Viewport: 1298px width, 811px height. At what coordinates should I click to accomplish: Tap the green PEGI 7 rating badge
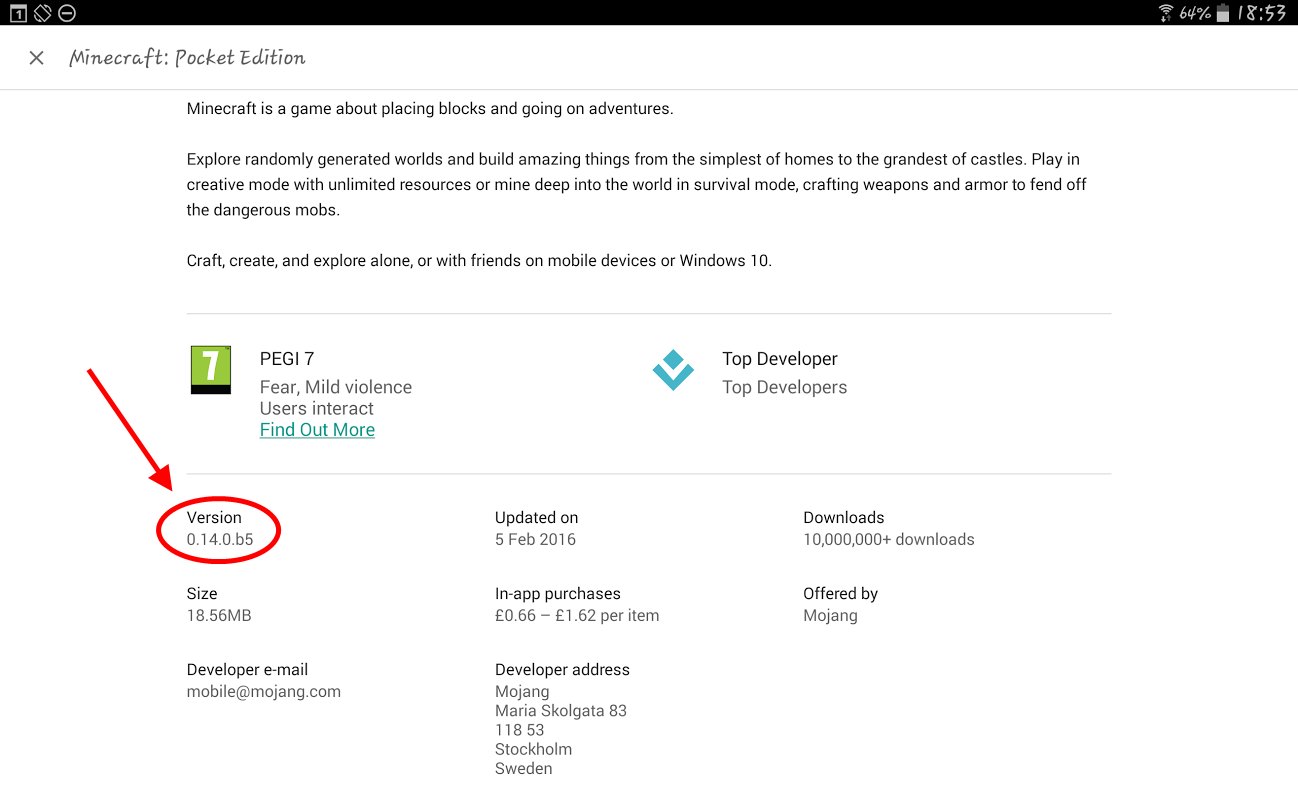point(211,370)
